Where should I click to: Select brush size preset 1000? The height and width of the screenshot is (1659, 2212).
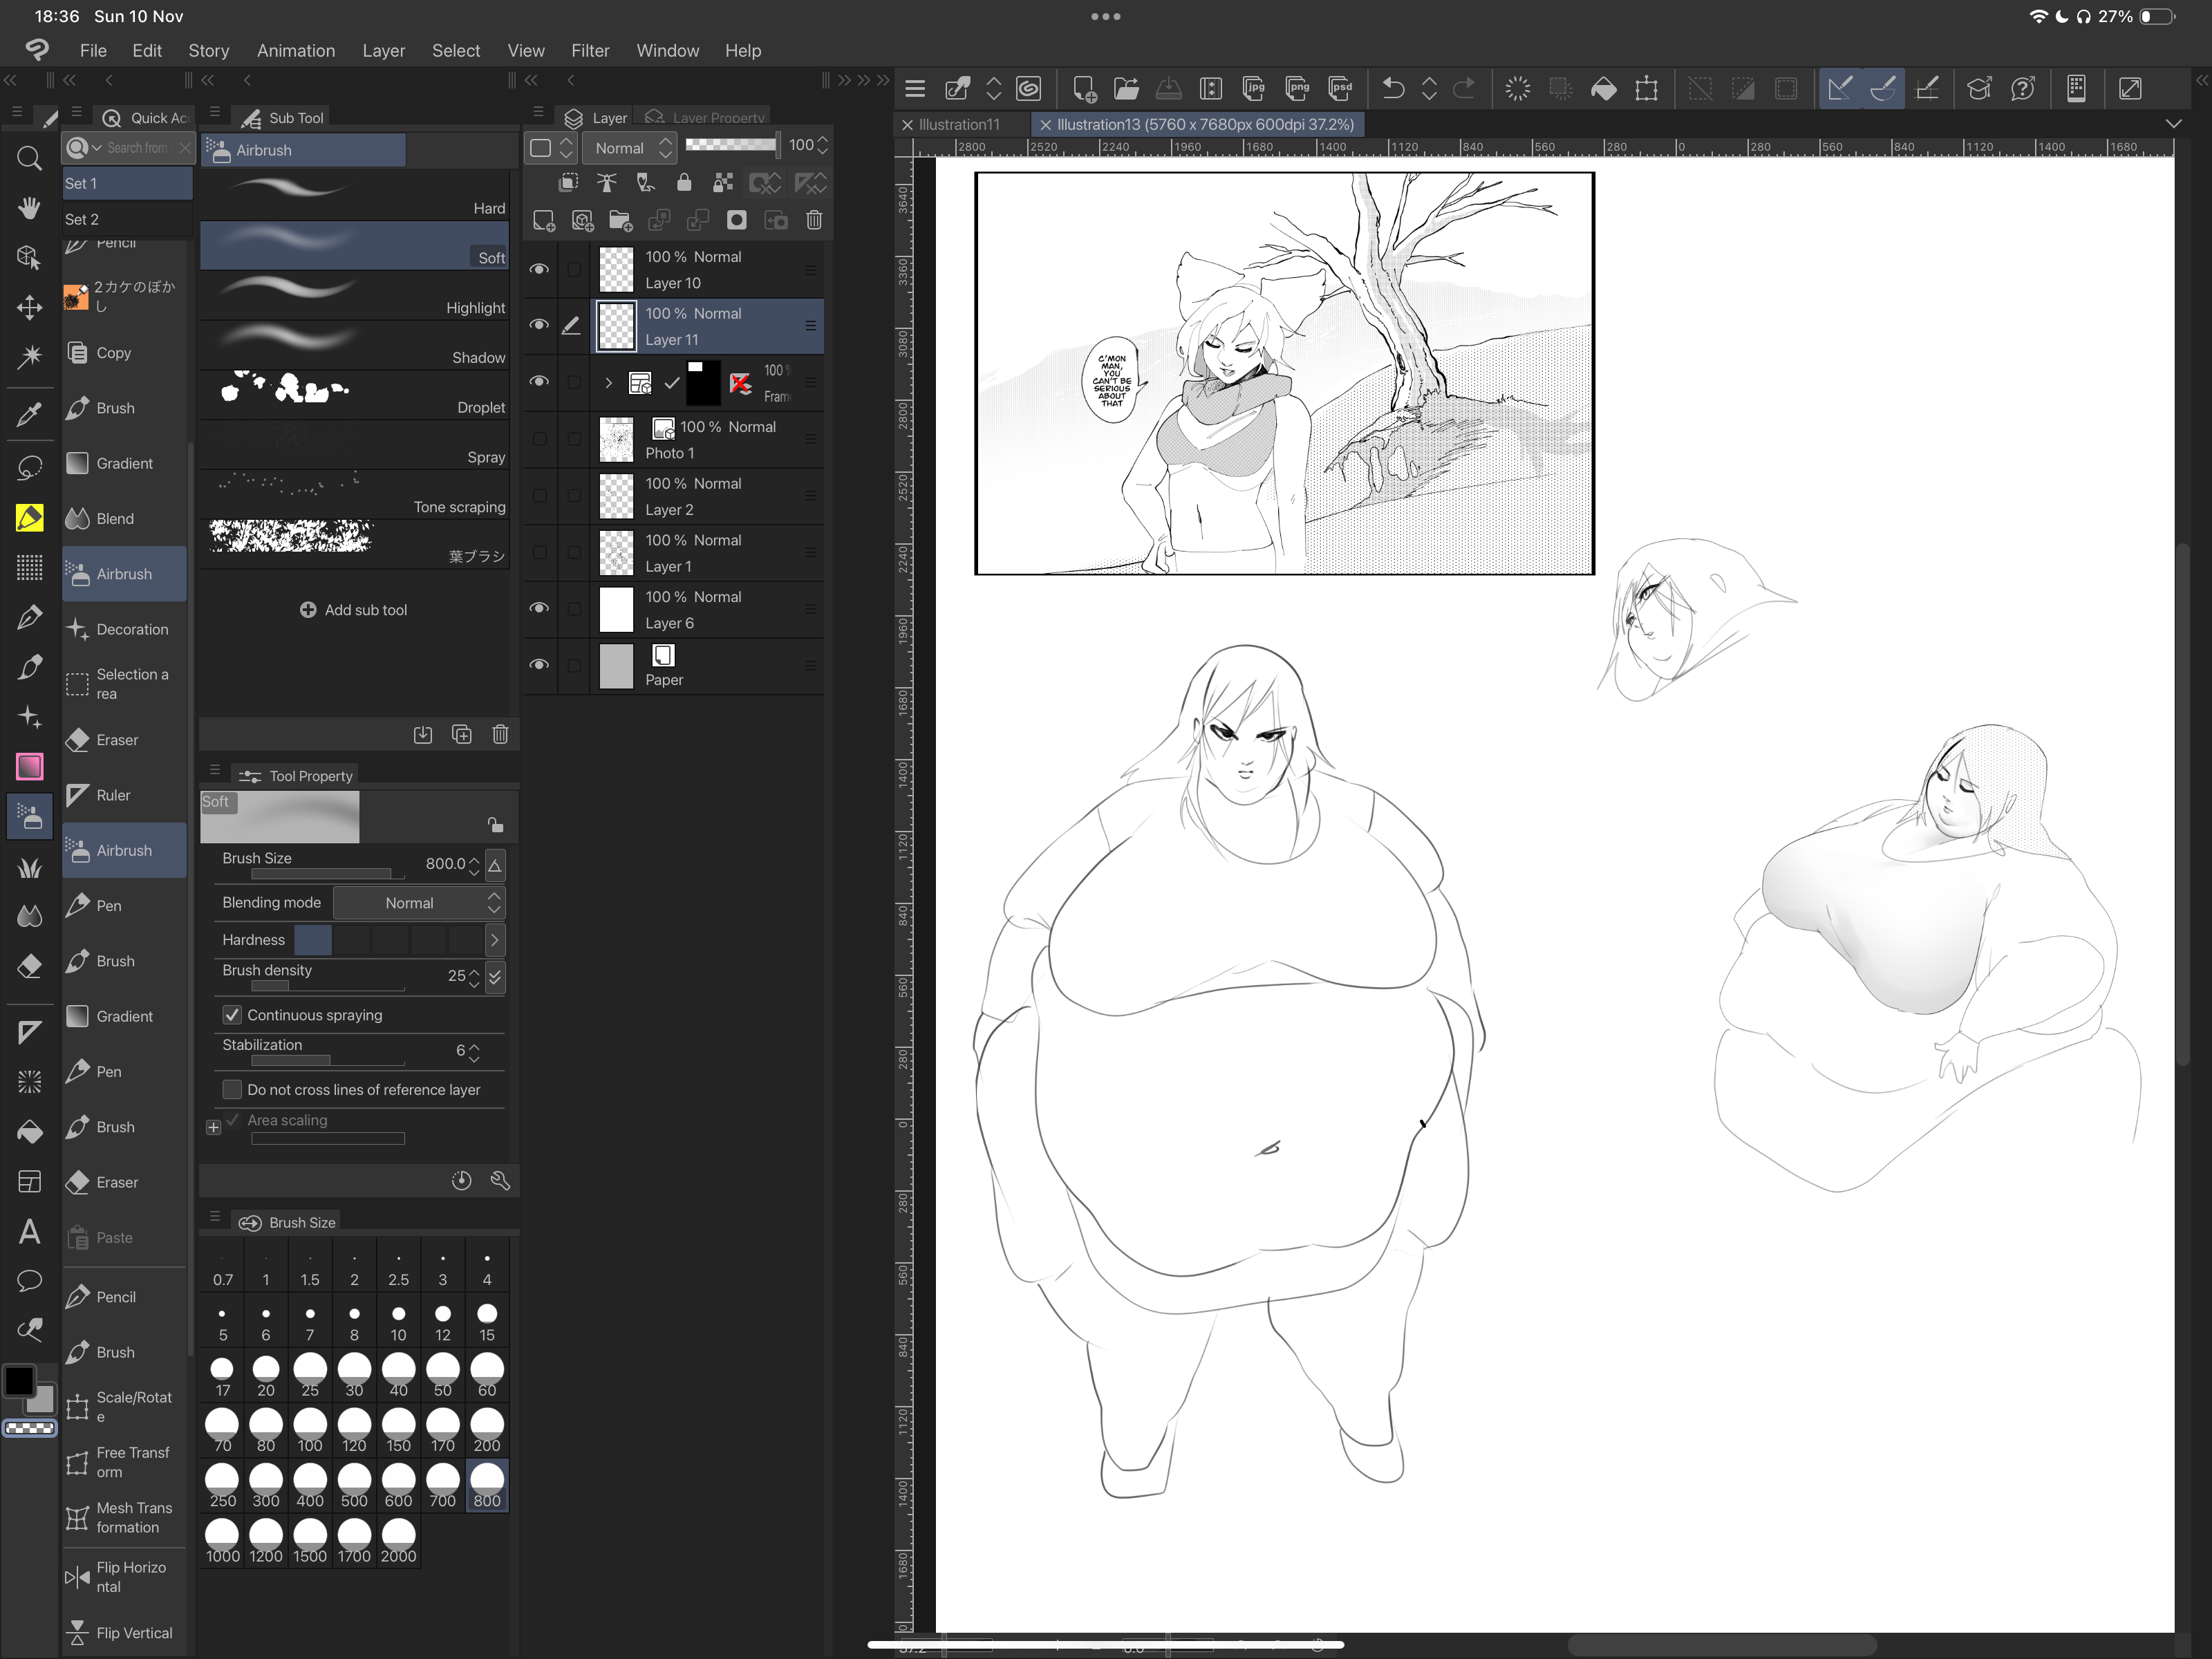222,1541
